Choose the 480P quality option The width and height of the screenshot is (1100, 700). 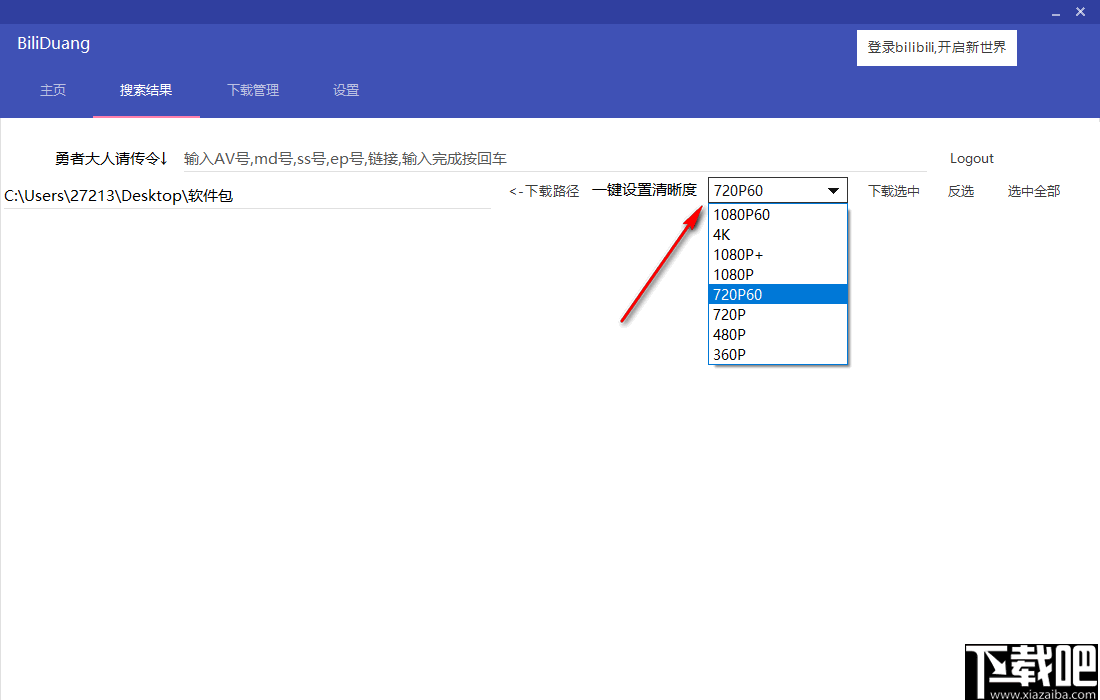(729, 334)
